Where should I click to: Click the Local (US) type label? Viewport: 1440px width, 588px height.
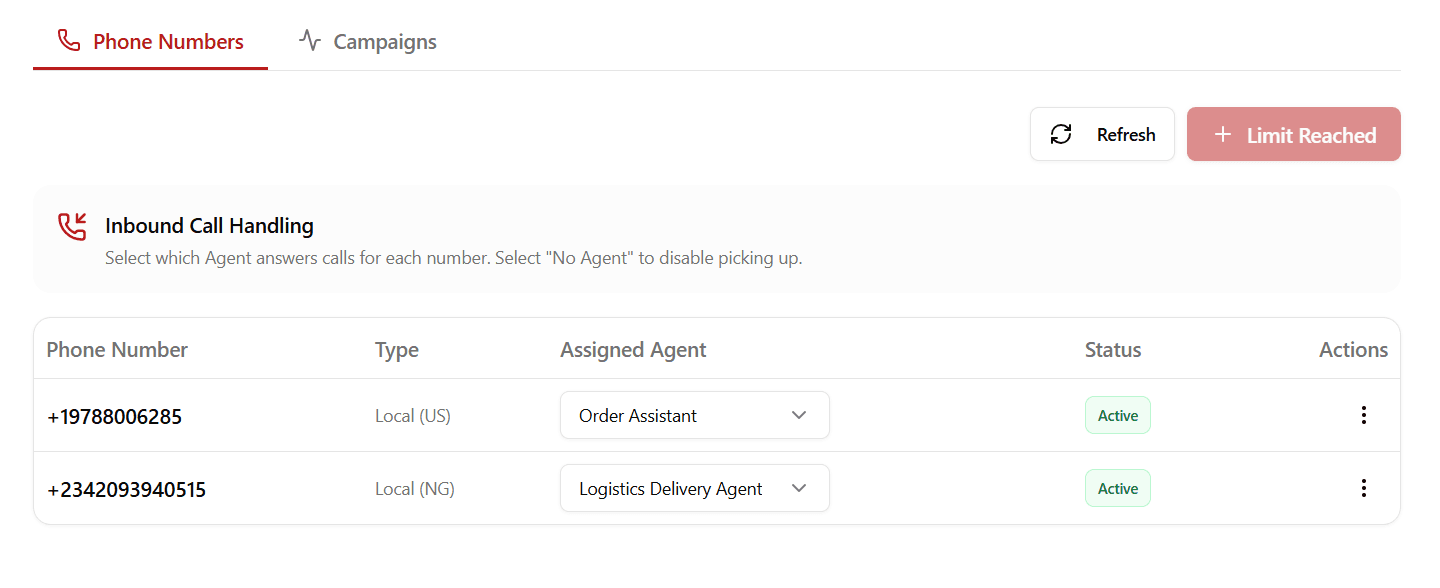point(412,416)
